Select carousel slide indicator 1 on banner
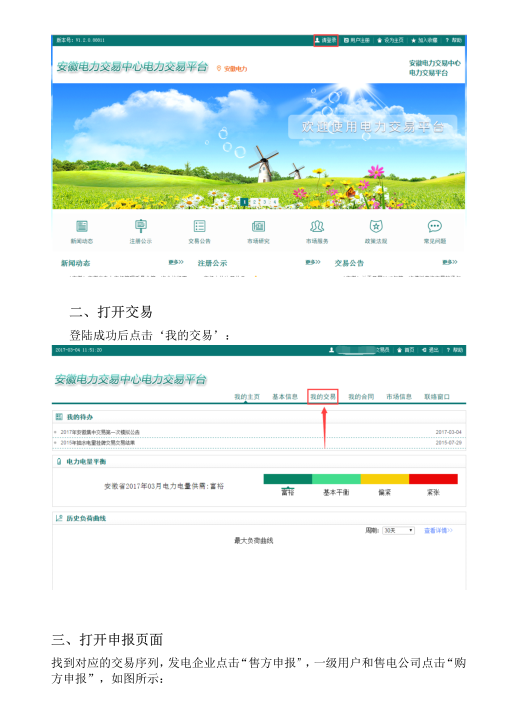Viewport: 530px width, 721px height. [245, 202]
